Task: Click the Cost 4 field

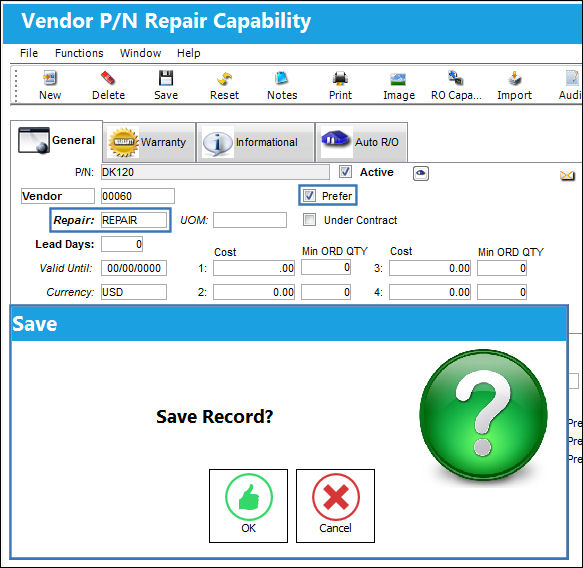Action: tap(430, 292)
